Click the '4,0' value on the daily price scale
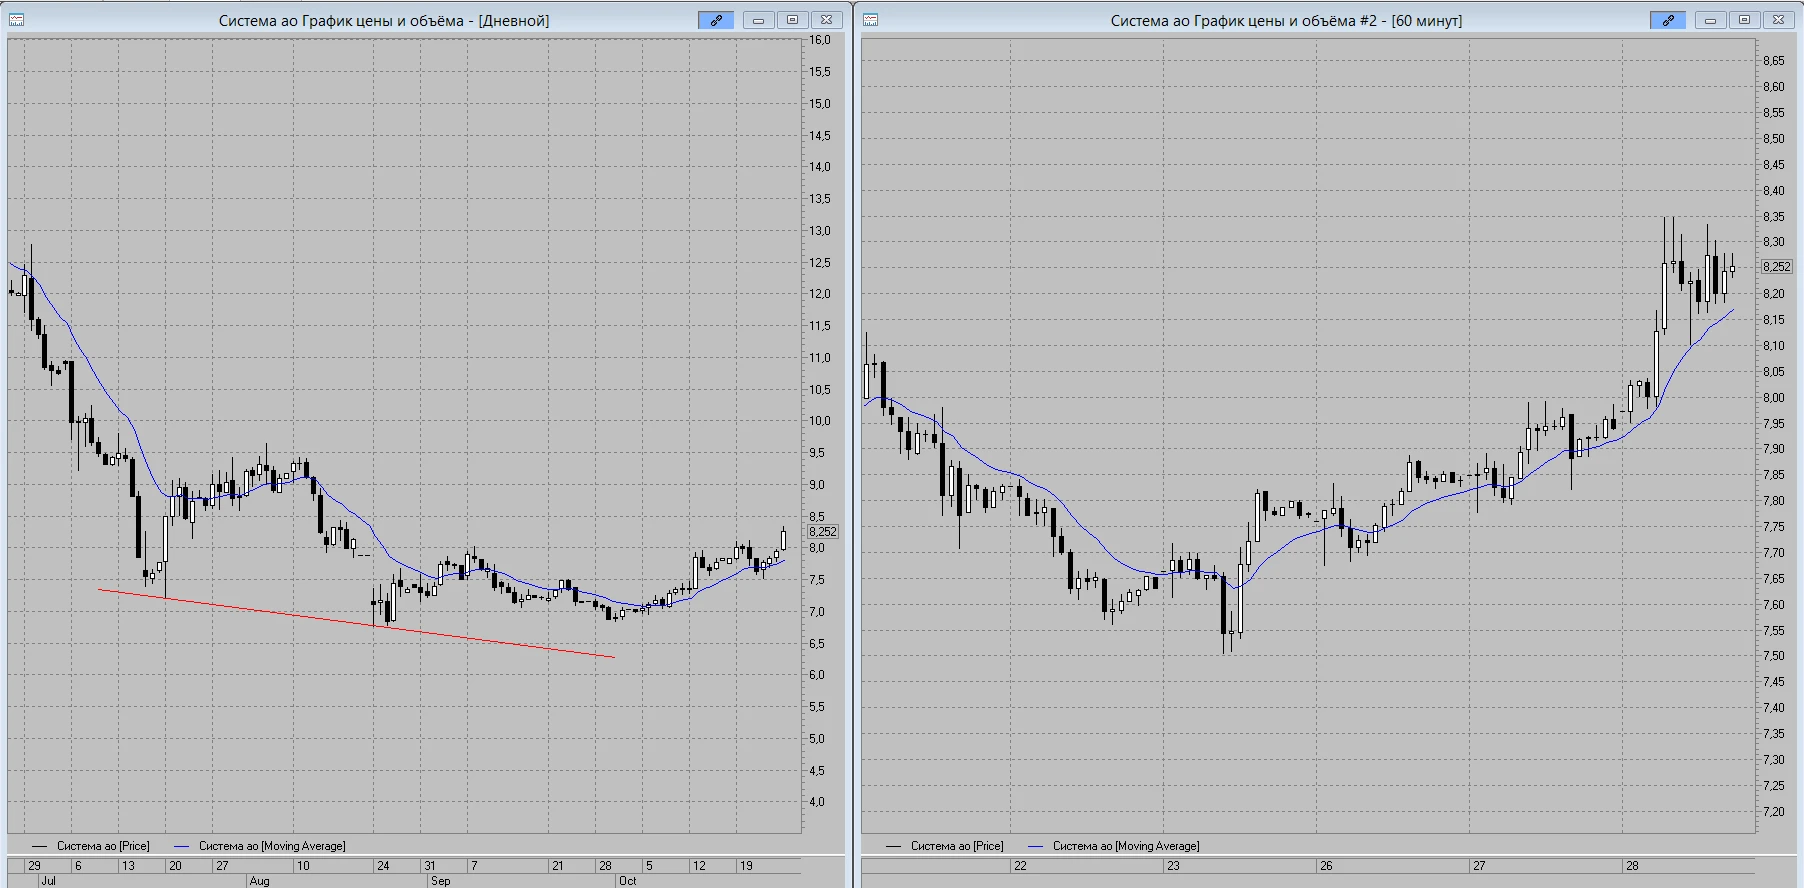The width and height of the screenshot is (1804, 888). (817, 802)
